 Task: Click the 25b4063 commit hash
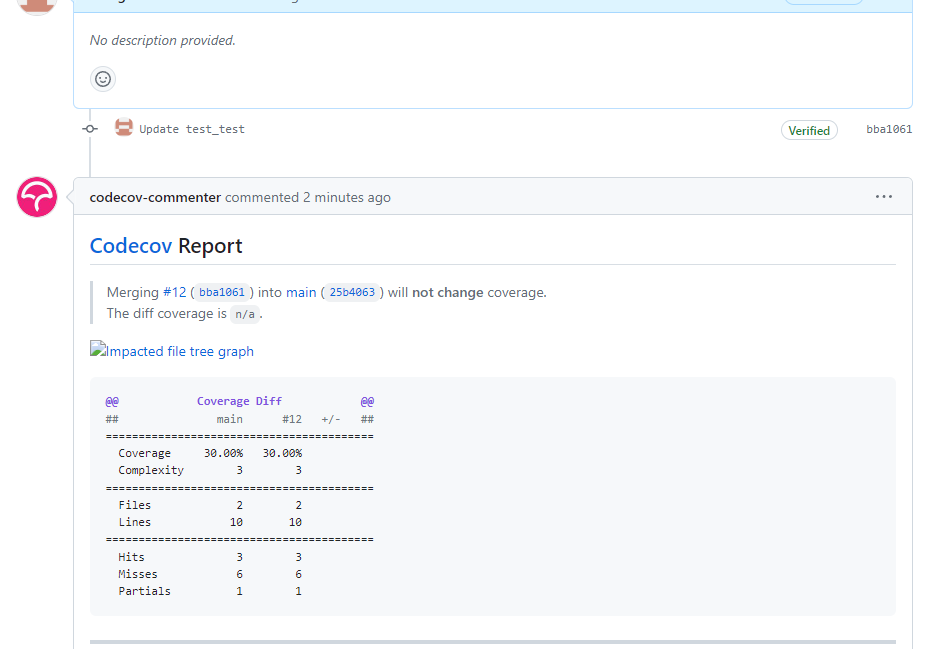pyautogui.click(x=352, y=292)
